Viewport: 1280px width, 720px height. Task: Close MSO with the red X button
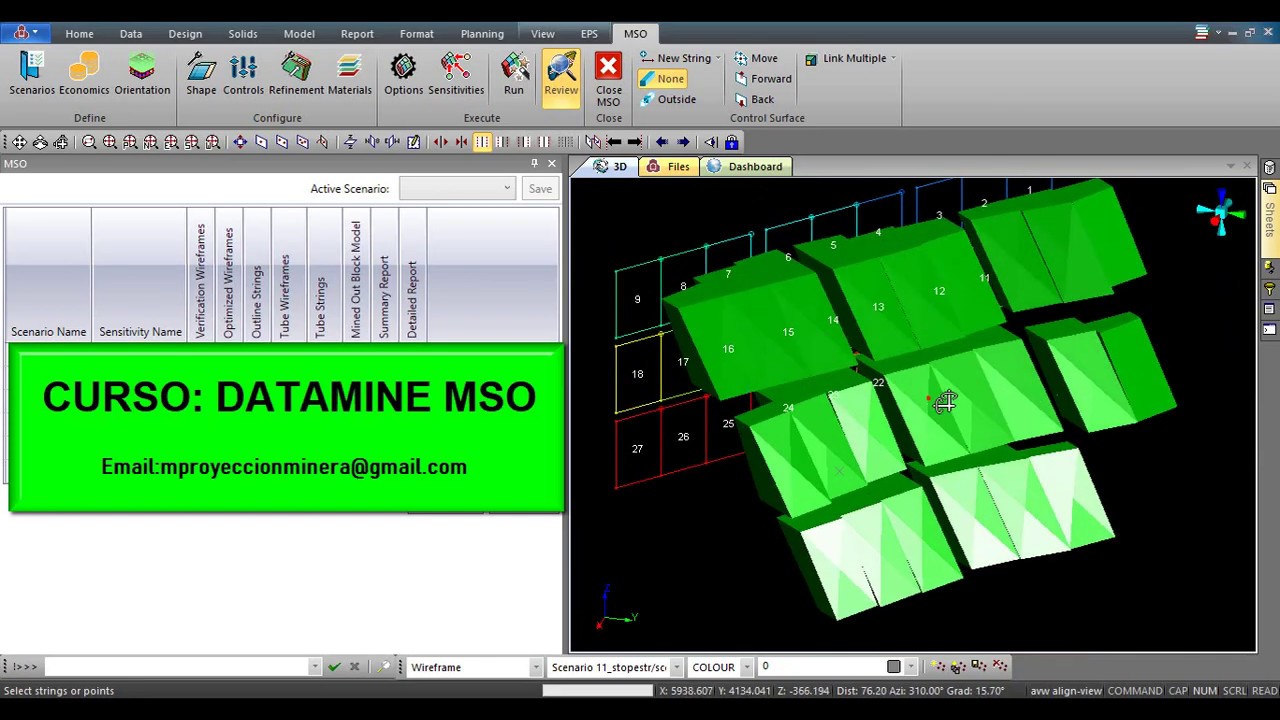point(608,79)
